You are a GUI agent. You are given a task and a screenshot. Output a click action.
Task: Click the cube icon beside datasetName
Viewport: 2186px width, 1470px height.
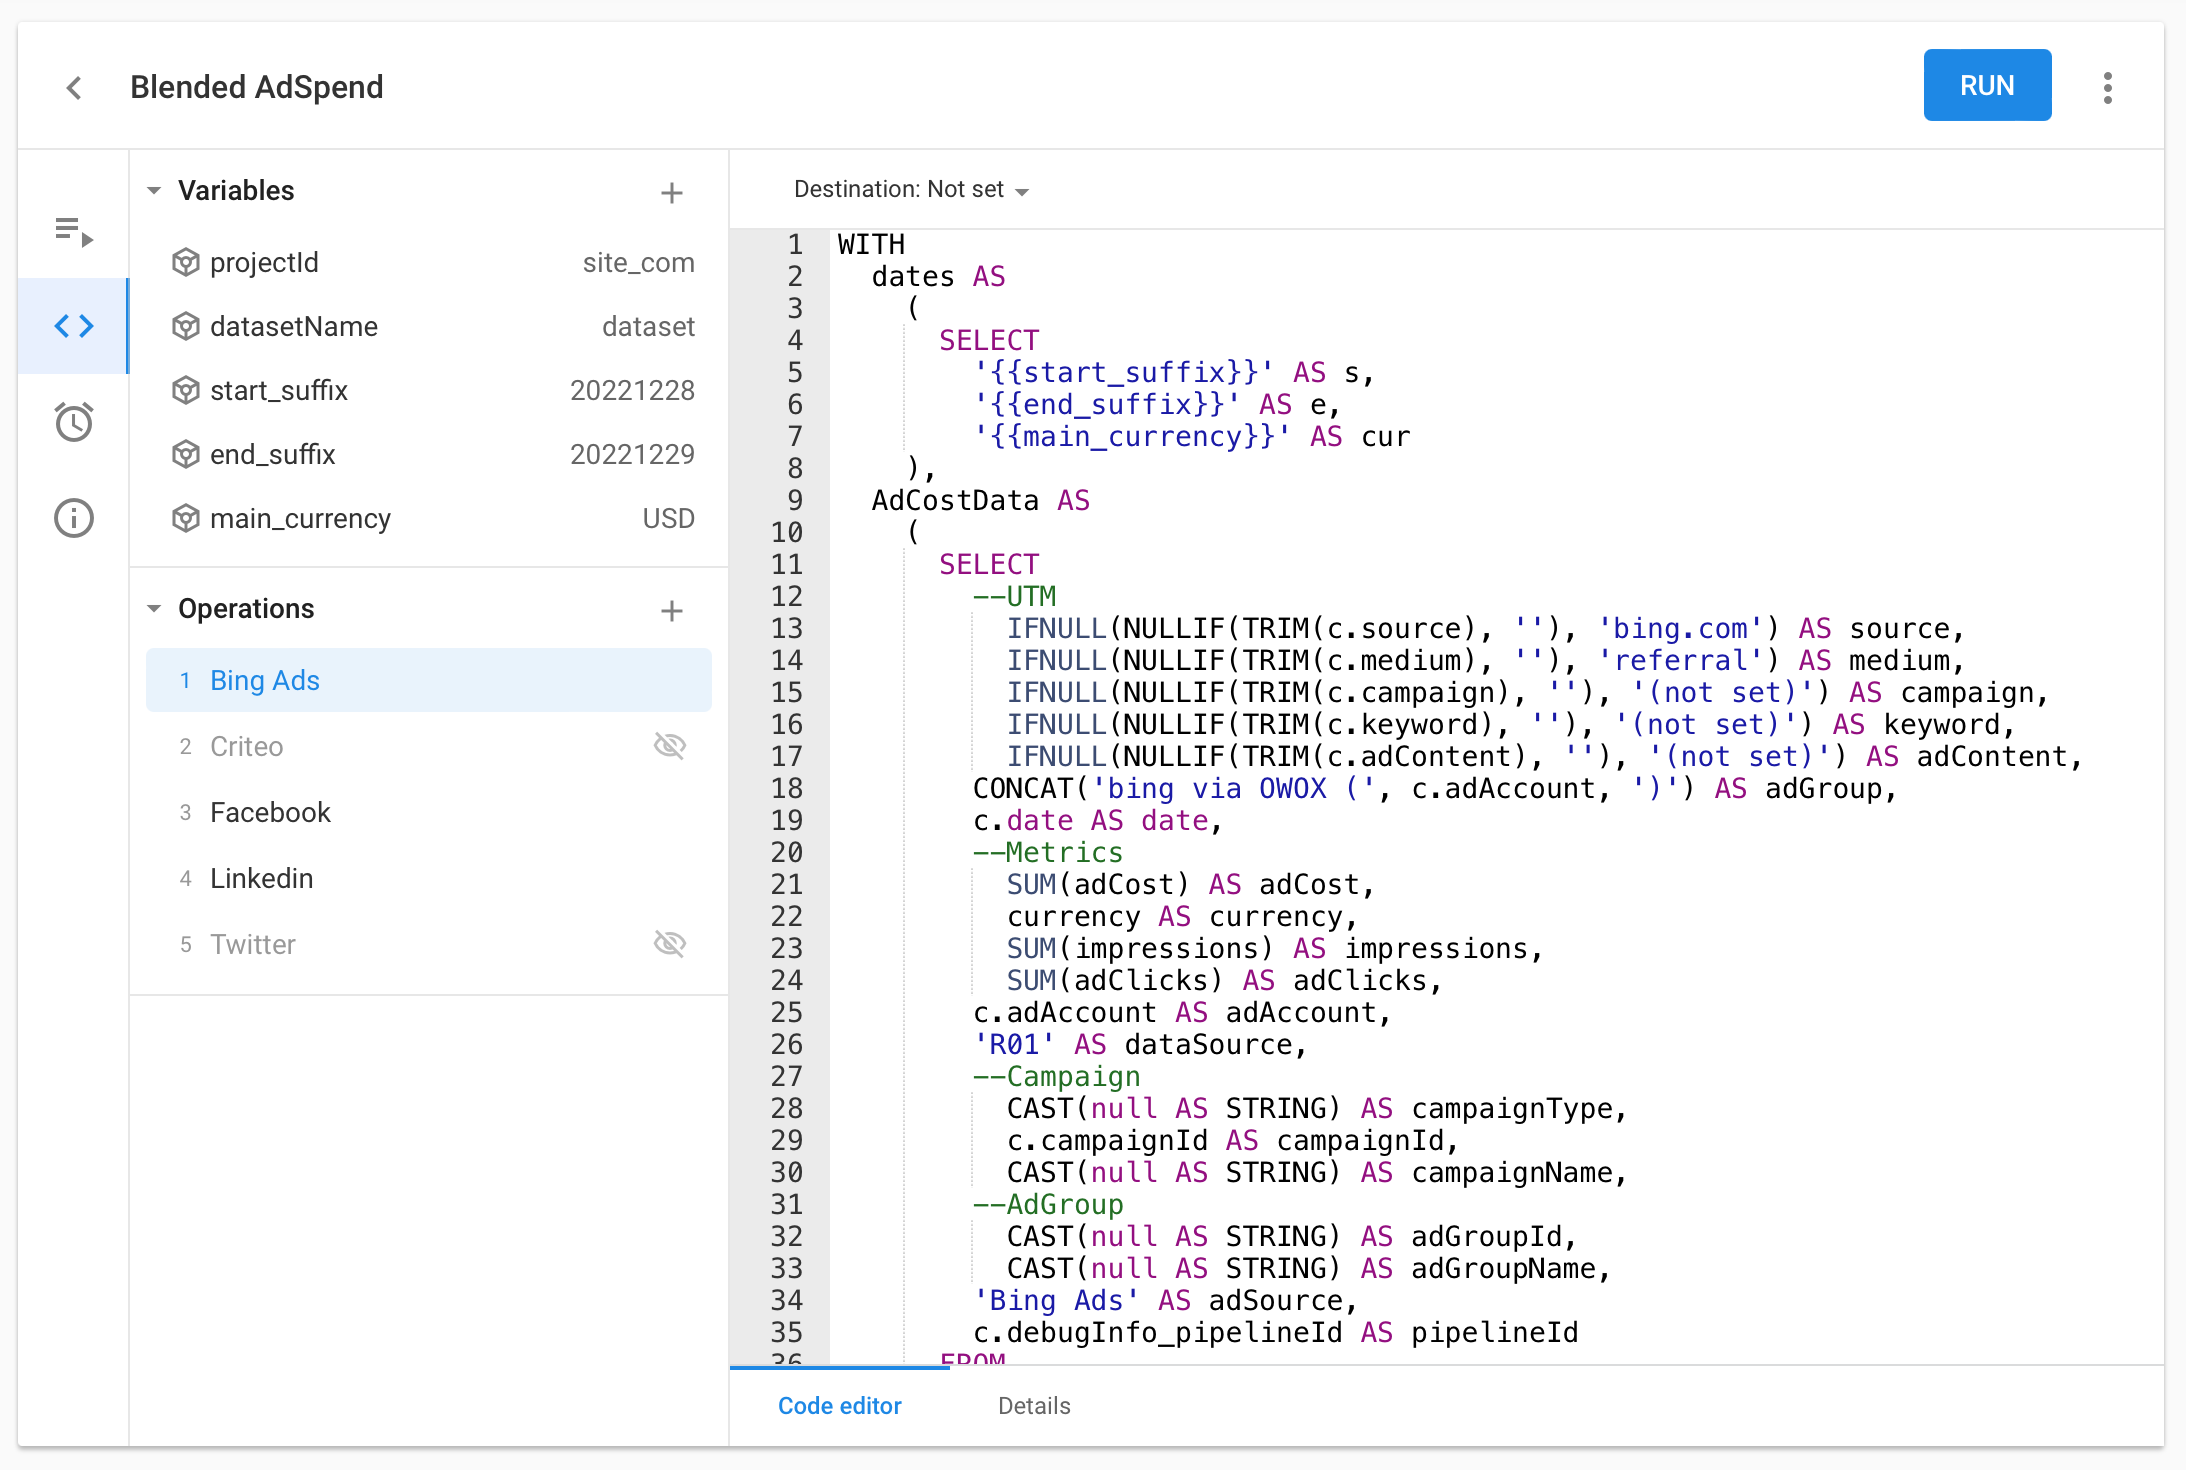coord(186,327)
